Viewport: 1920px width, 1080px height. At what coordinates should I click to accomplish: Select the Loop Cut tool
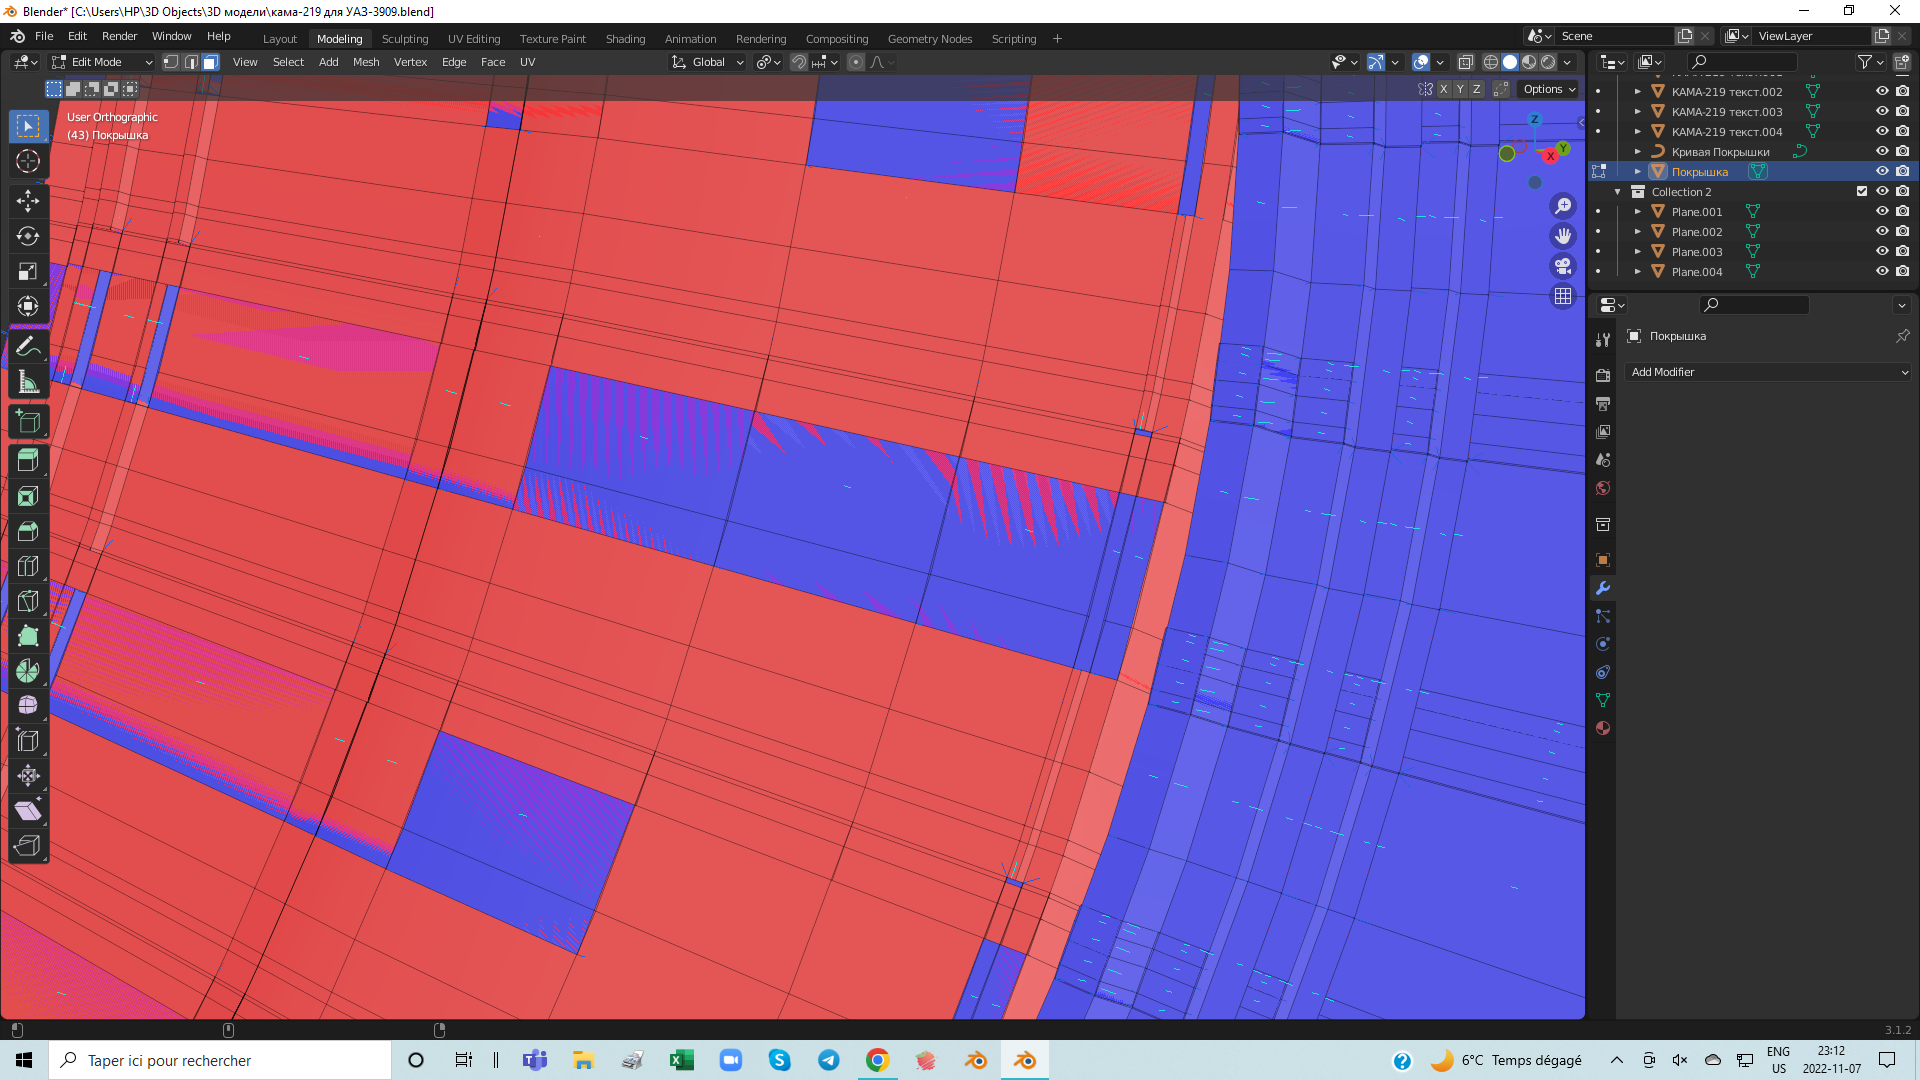point(28,566)
